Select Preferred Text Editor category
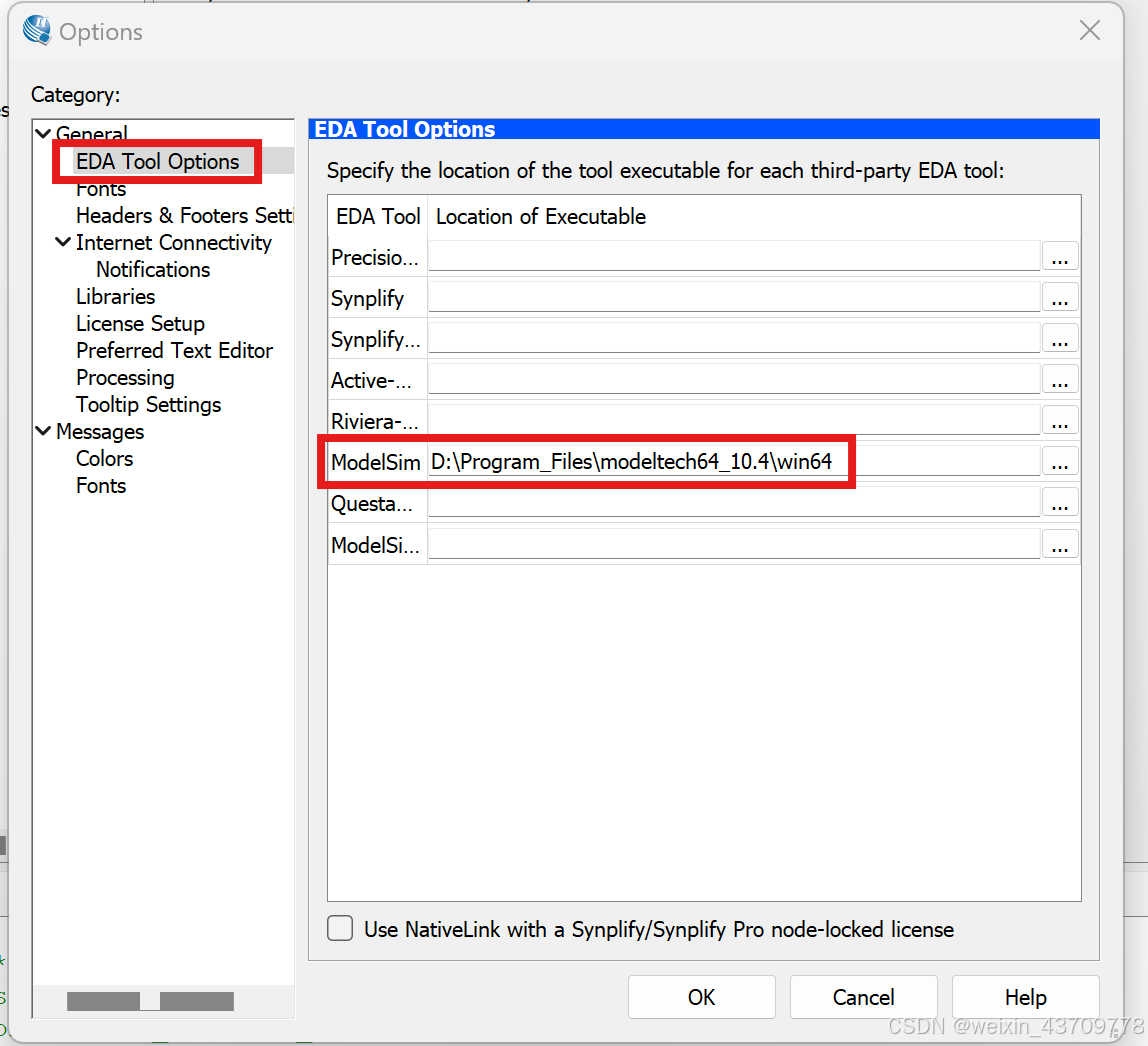The image size is (1148, 1046). click(x=174, y=351)
